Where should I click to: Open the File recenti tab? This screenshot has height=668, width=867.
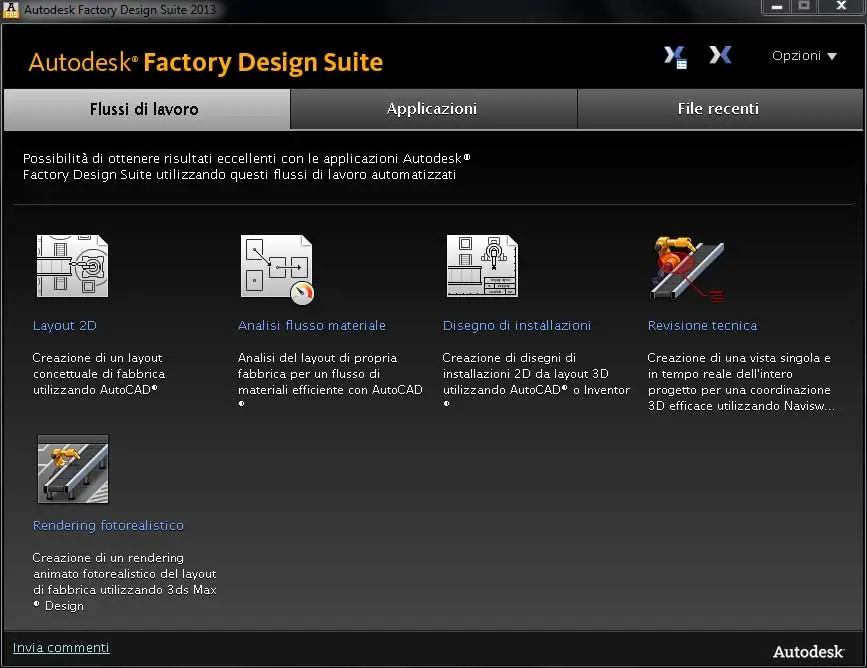pyautogui.click(x=720, y=109)
